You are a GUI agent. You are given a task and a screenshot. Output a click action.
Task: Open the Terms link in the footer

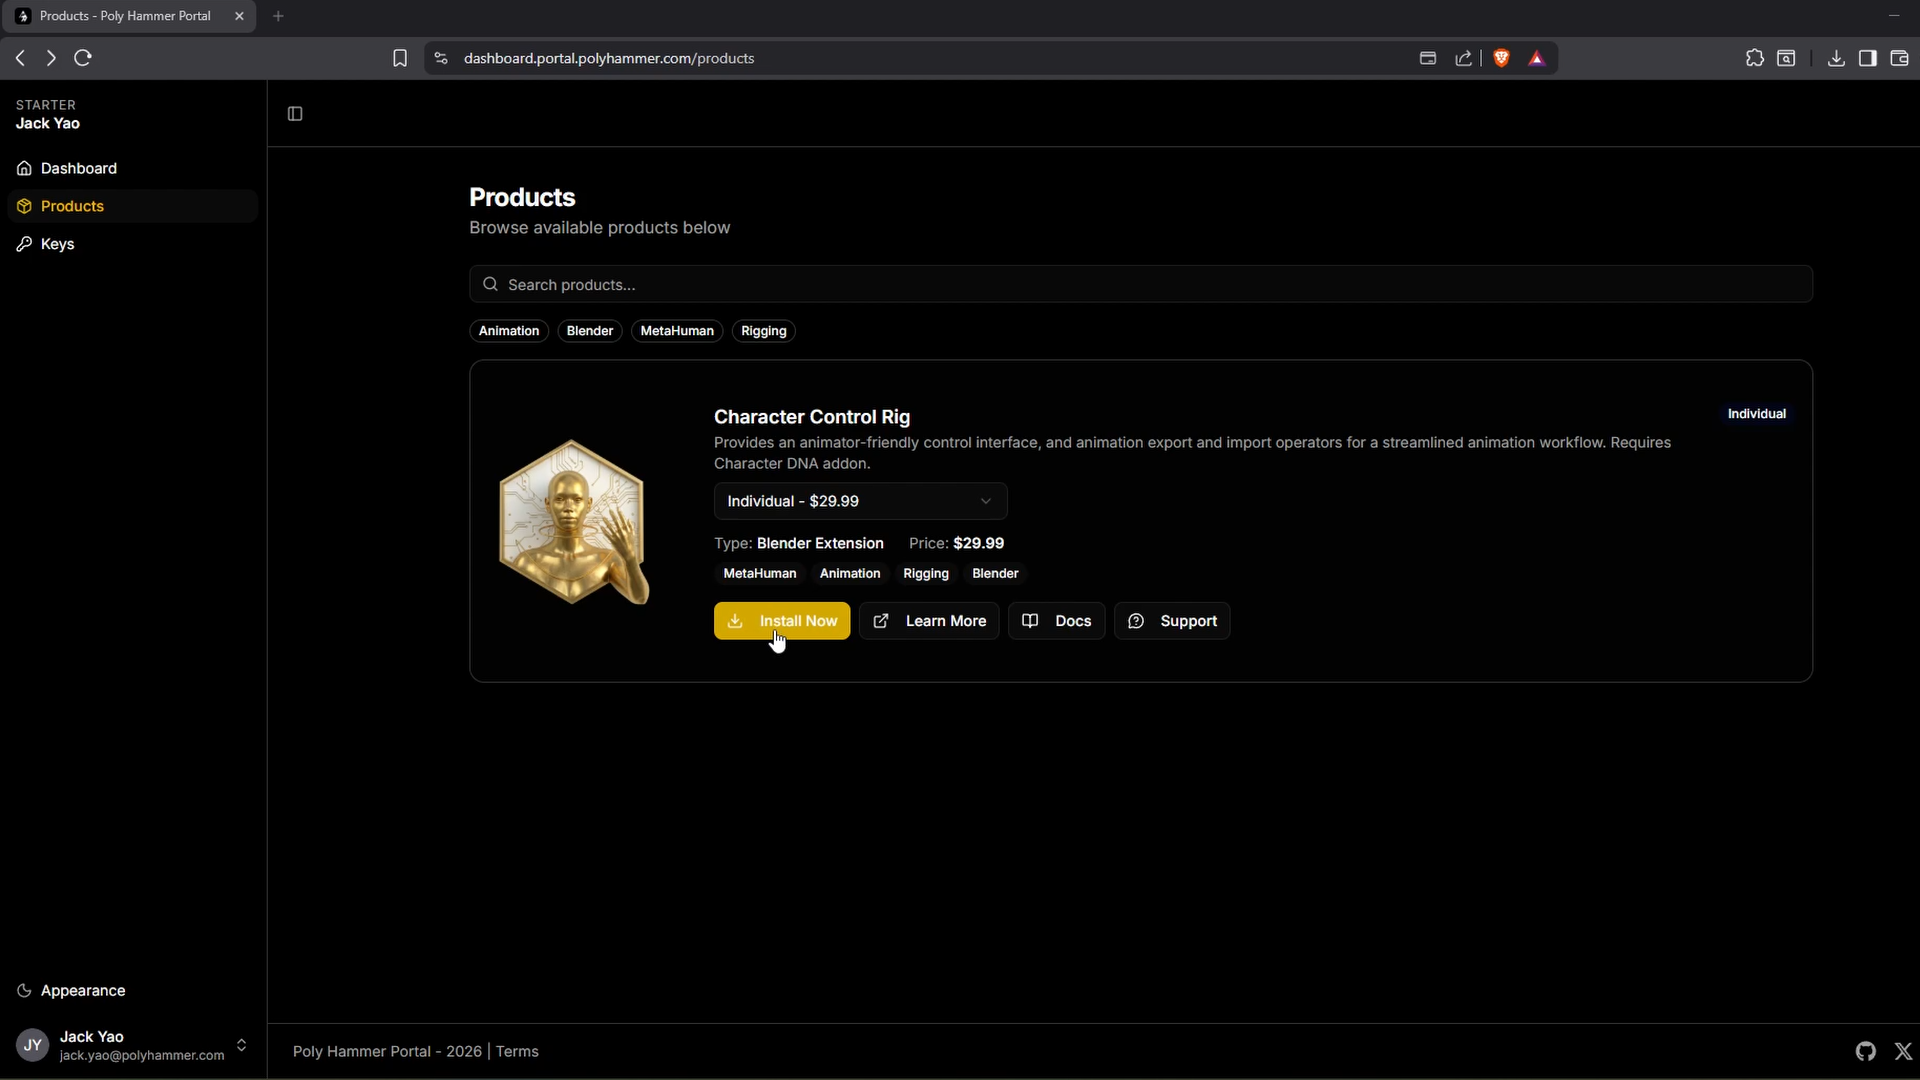coord(517,1051)
